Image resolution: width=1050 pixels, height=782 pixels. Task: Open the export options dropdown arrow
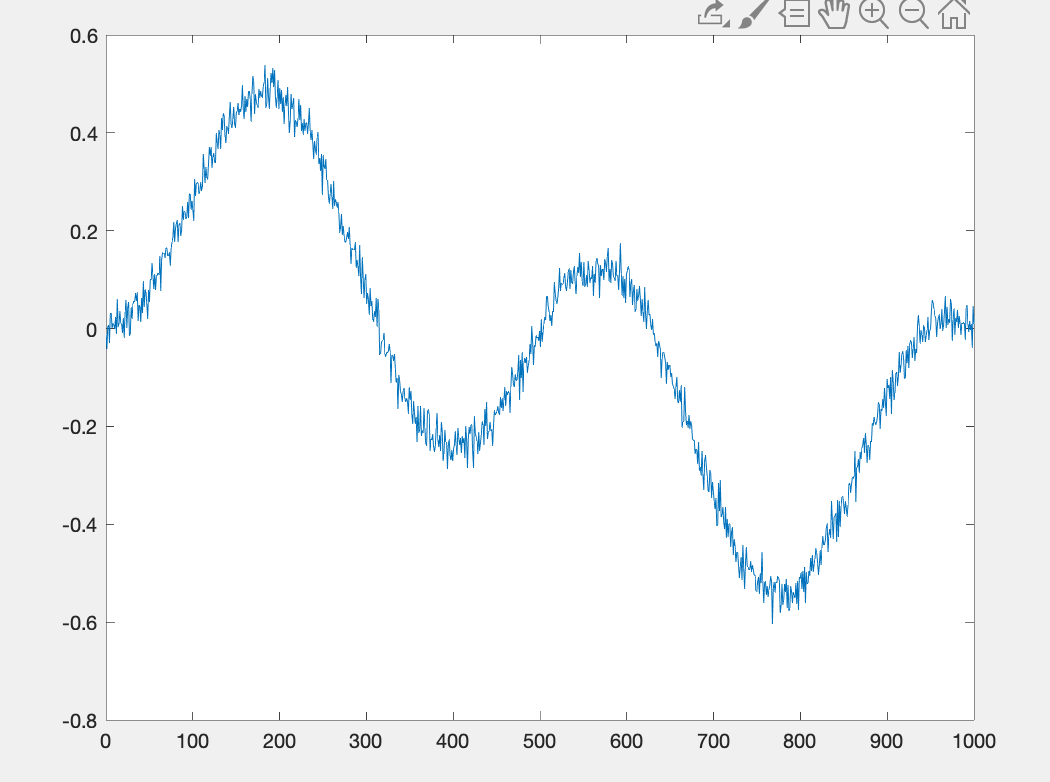726,23
